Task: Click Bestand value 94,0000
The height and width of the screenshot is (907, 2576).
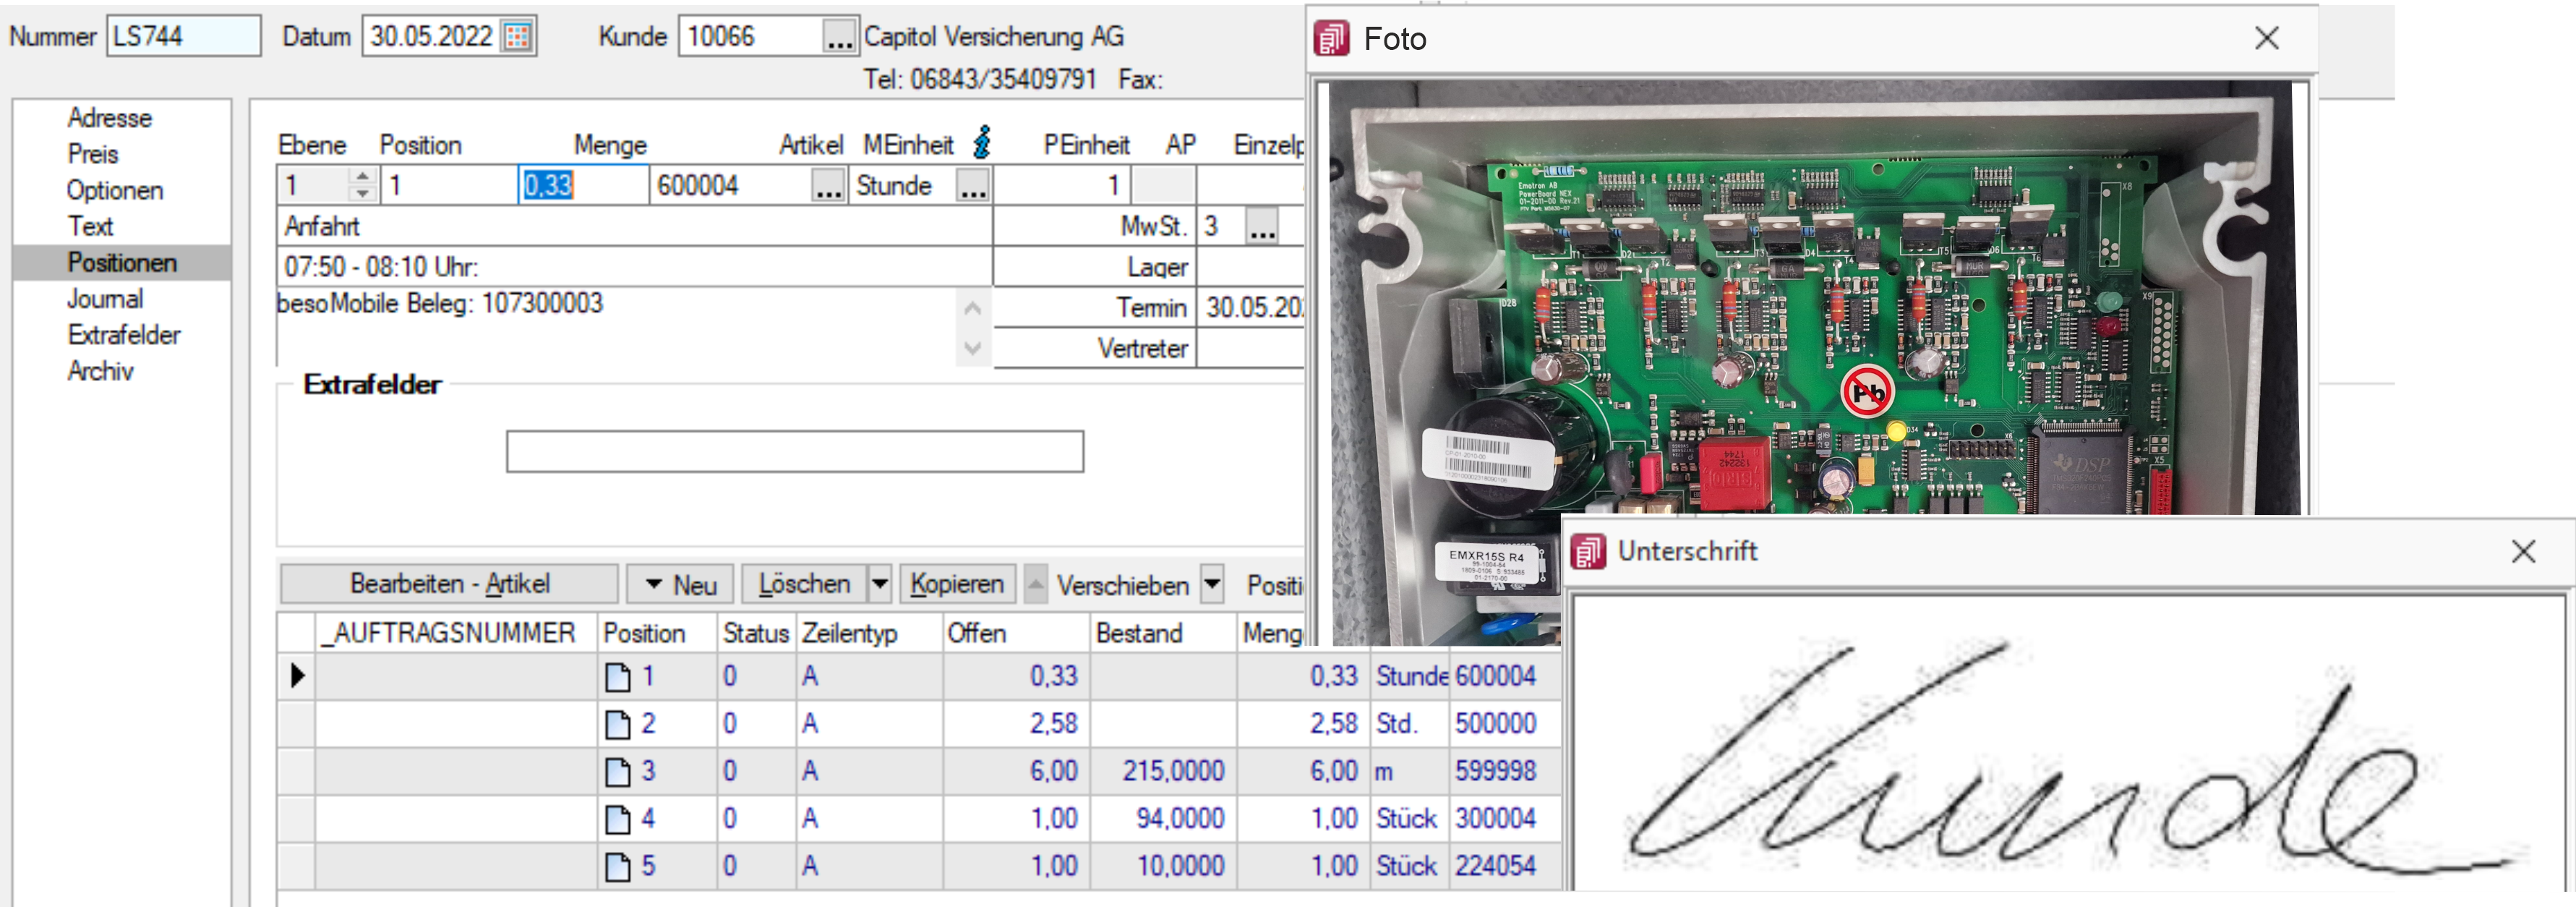Action: point(1180,819)
